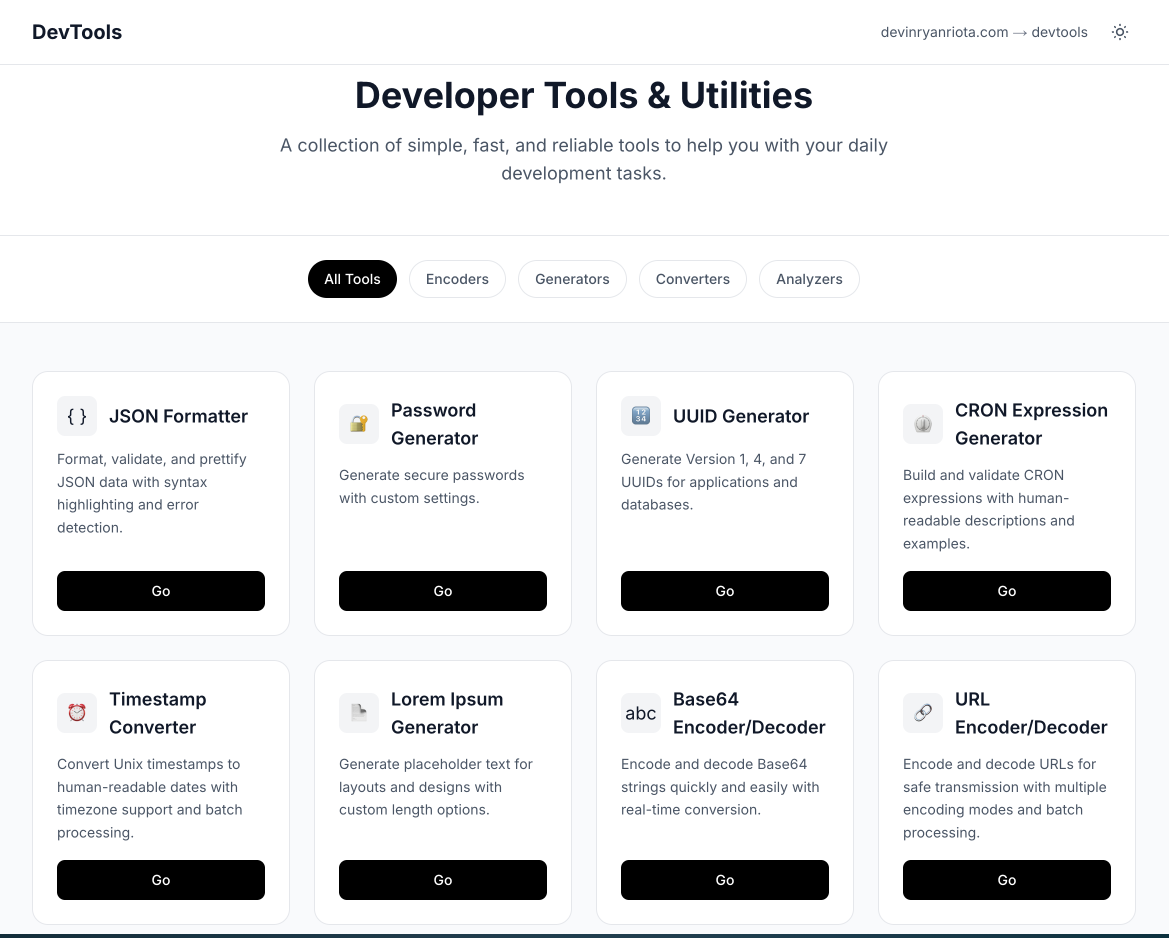The image size is (1169, 938).
Task: Click the Password Generator lock icon
Action: (x=359, y=424)
